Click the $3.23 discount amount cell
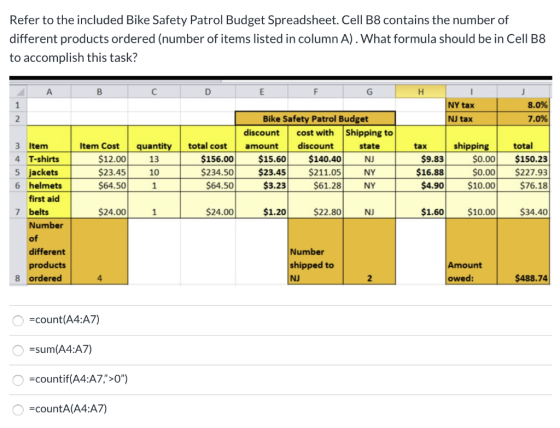The image size is (560, 428). pyautogui.click(x=261, y=185)
